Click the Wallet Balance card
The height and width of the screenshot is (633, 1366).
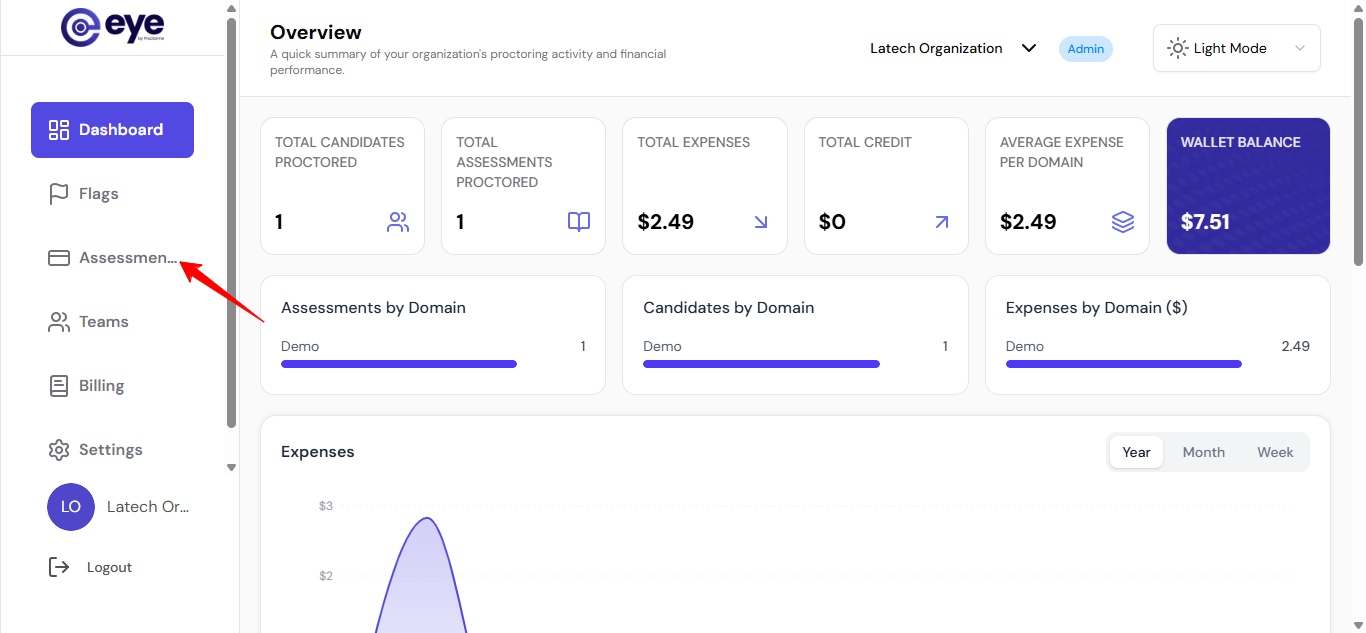(x=1248, y=186)
